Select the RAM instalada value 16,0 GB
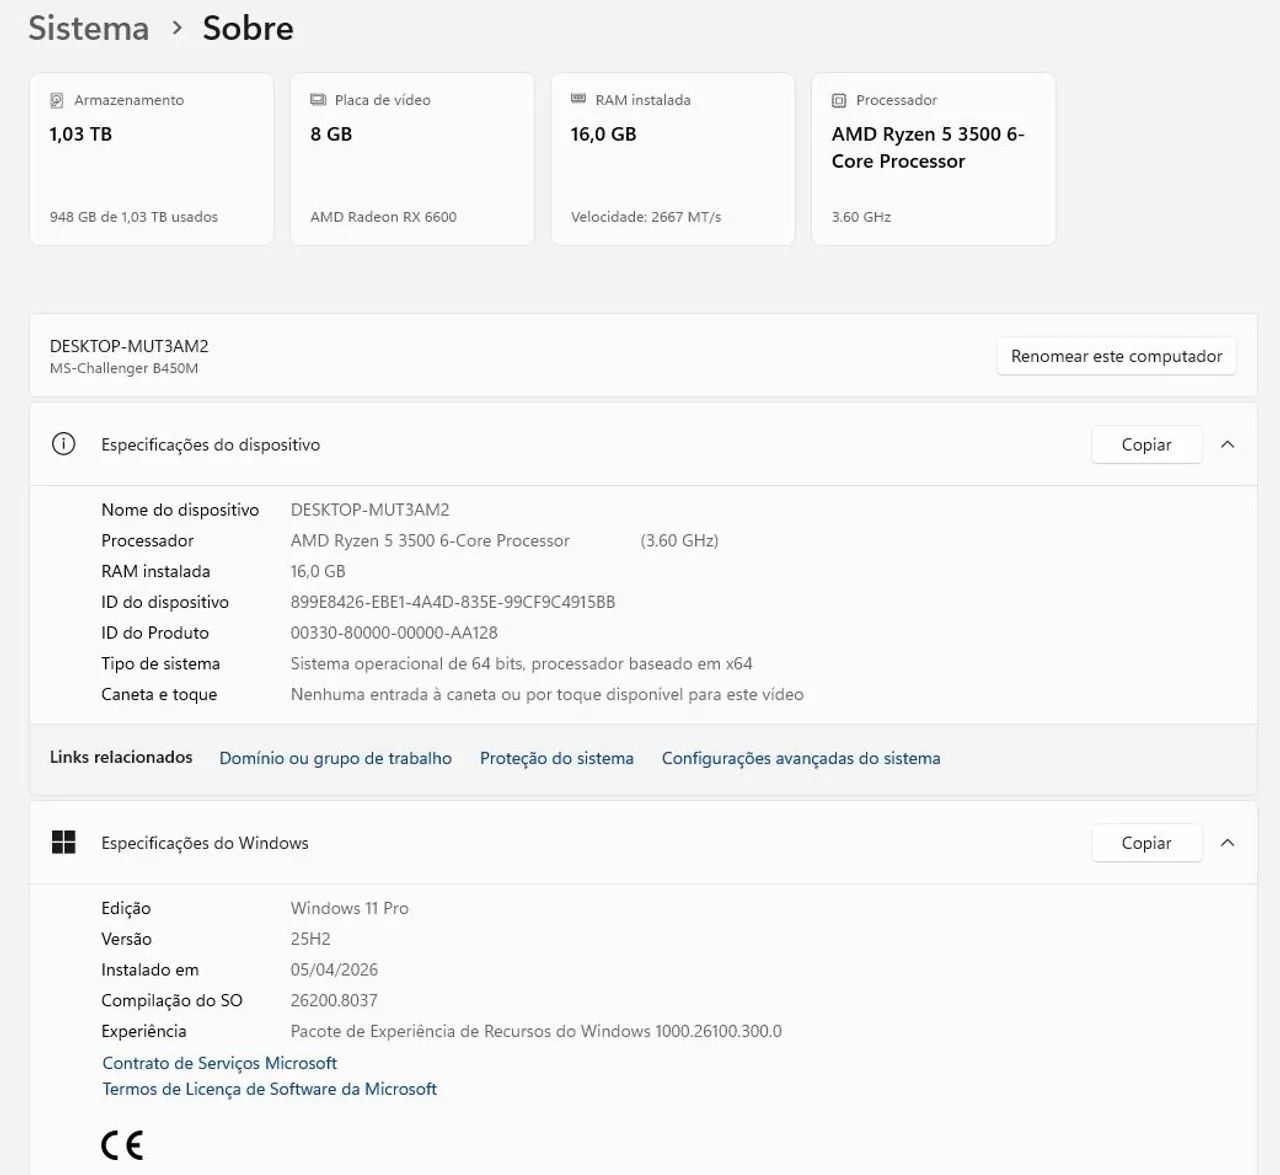 coord(318,571)
